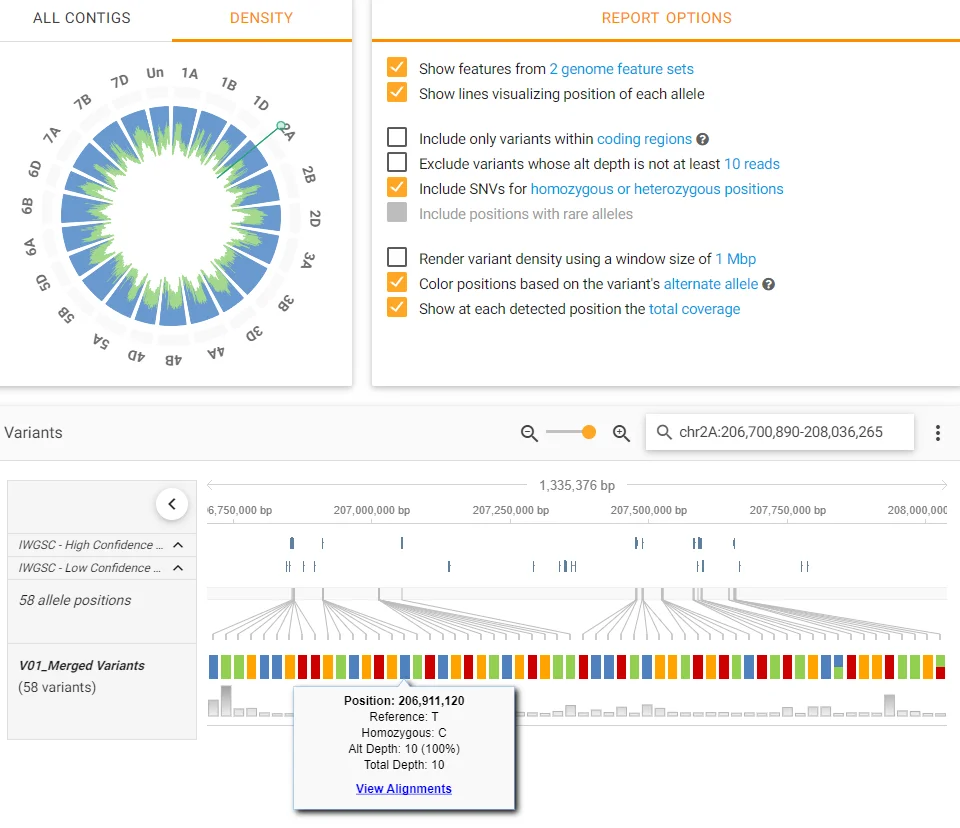The height and width of the screenshot is (828, 960).
Task: Click the zoom in magnifier icon
Action: pyautogui.click(x=621, y=433)
